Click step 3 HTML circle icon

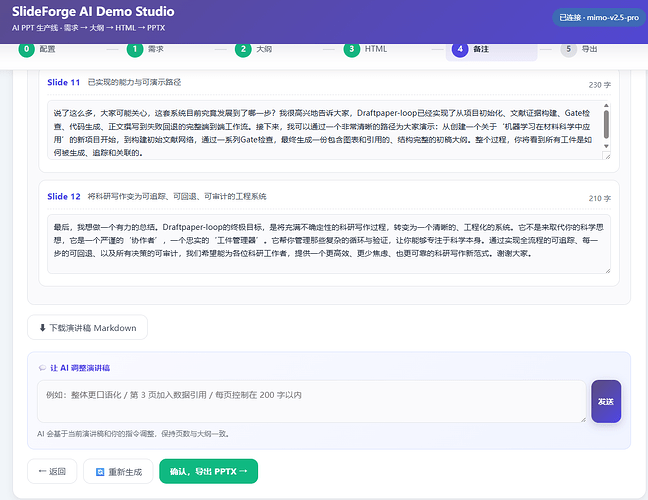(x=352, y=49)
